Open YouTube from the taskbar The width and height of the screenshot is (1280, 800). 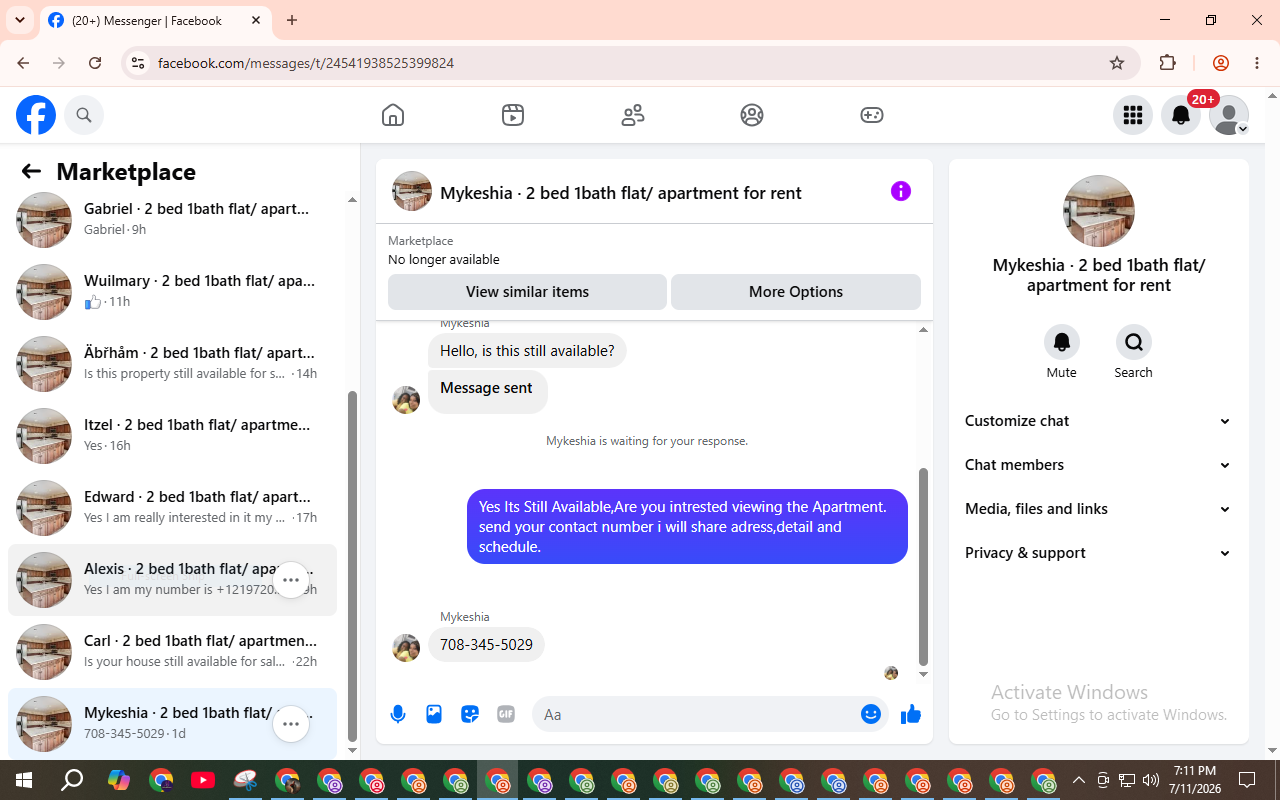(x=203, y=780)
